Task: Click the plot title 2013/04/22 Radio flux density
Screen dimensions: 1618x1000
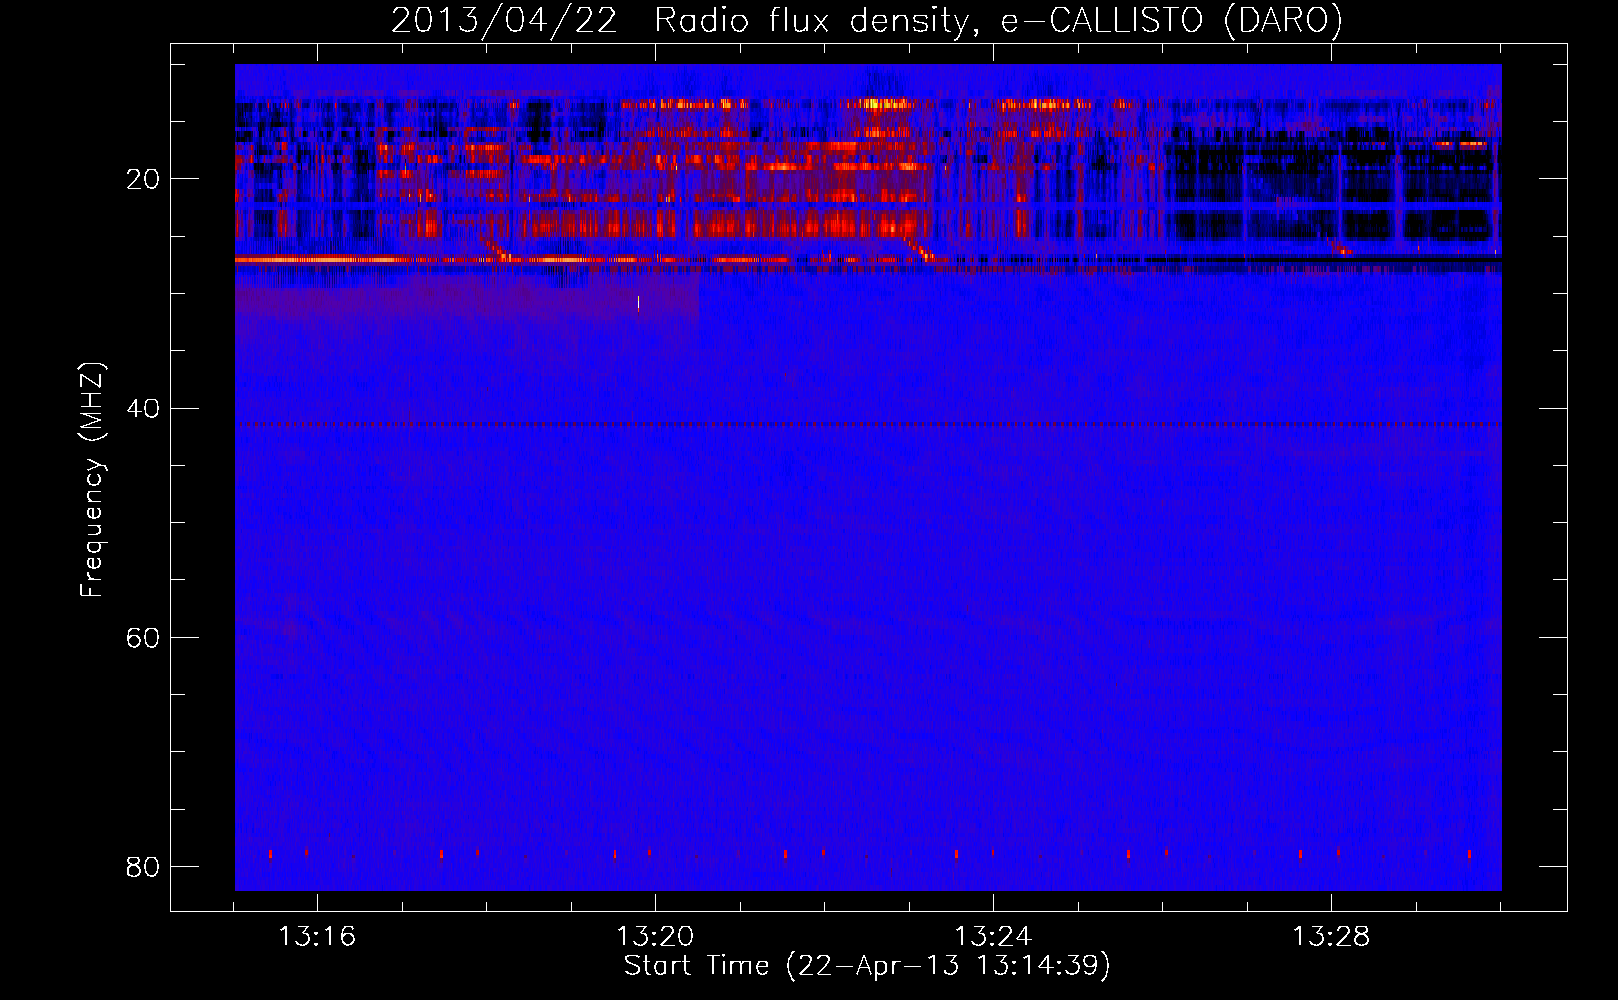Action: pos(866,20)
